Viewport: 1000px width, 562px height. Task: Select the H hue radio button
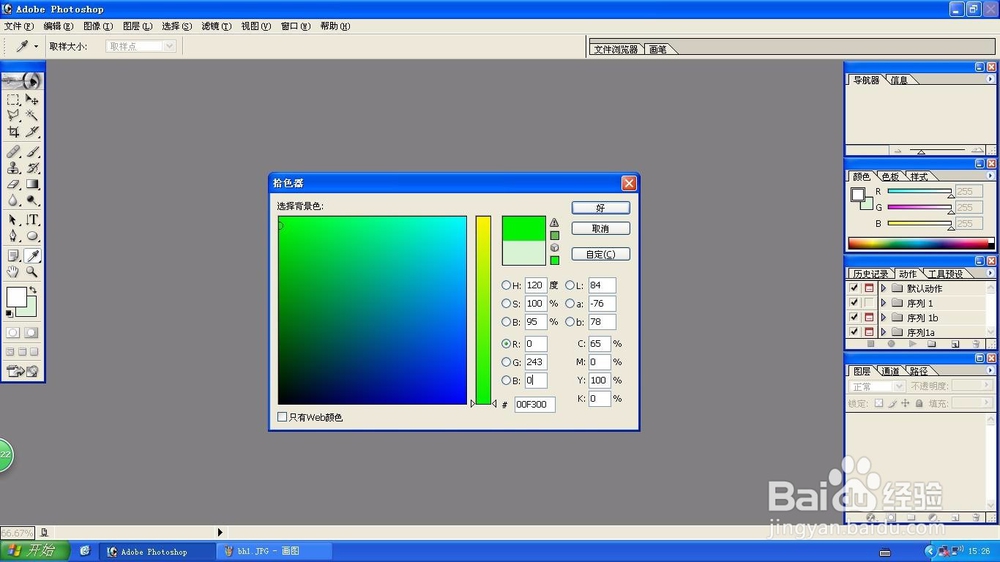506,285
